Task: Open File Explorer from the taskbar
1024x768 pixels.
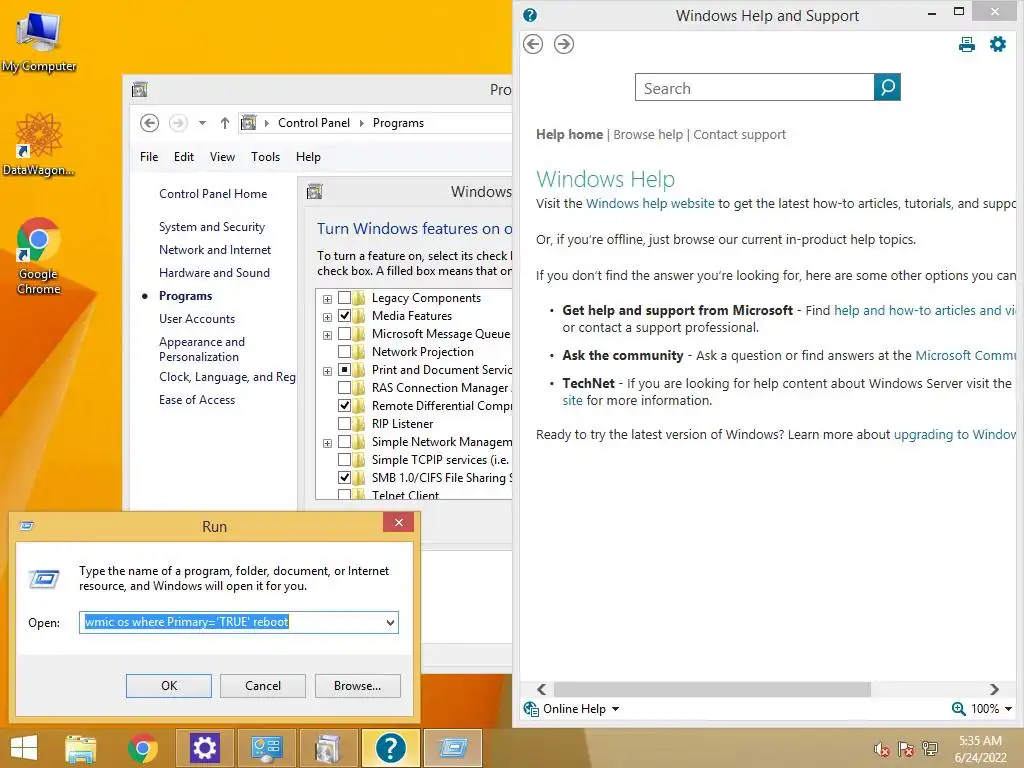Action: (80, 748)
